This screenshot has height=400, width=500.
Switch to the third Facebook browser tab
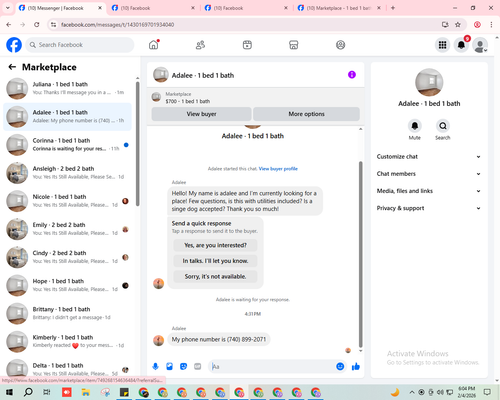coord(246,8)
